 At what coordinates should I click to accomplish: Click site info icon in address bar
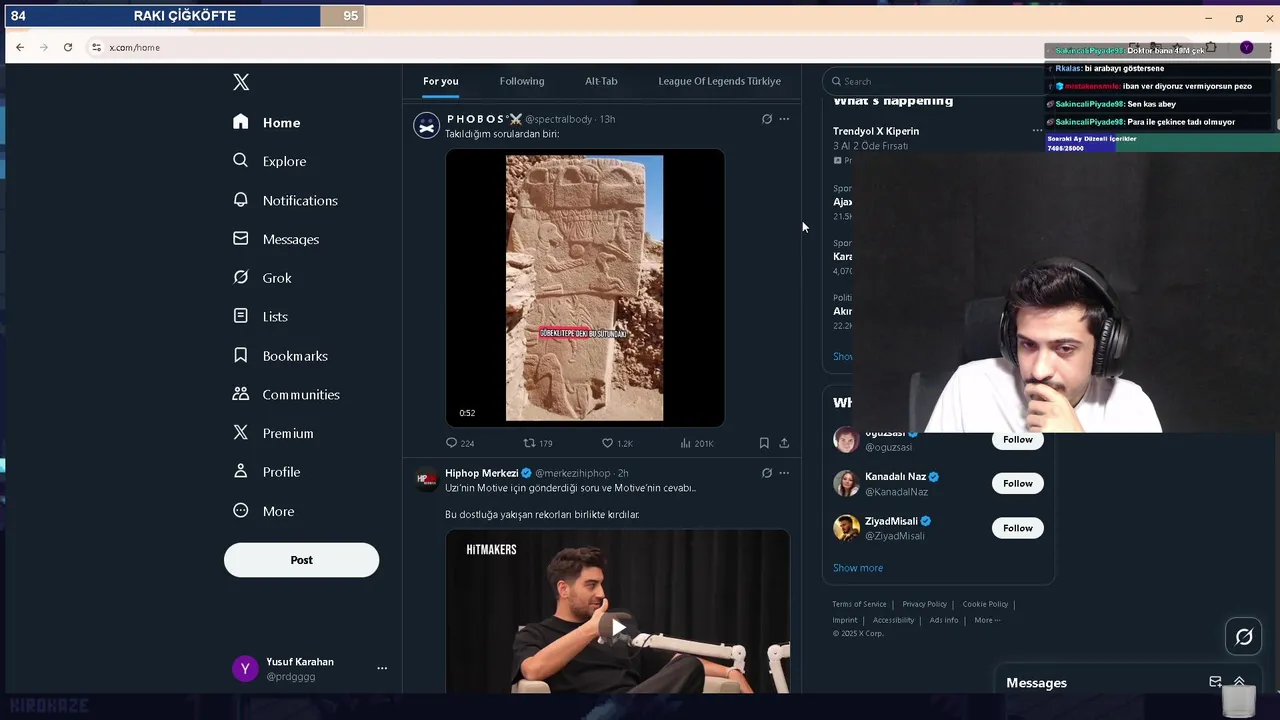tap(96, 47)
